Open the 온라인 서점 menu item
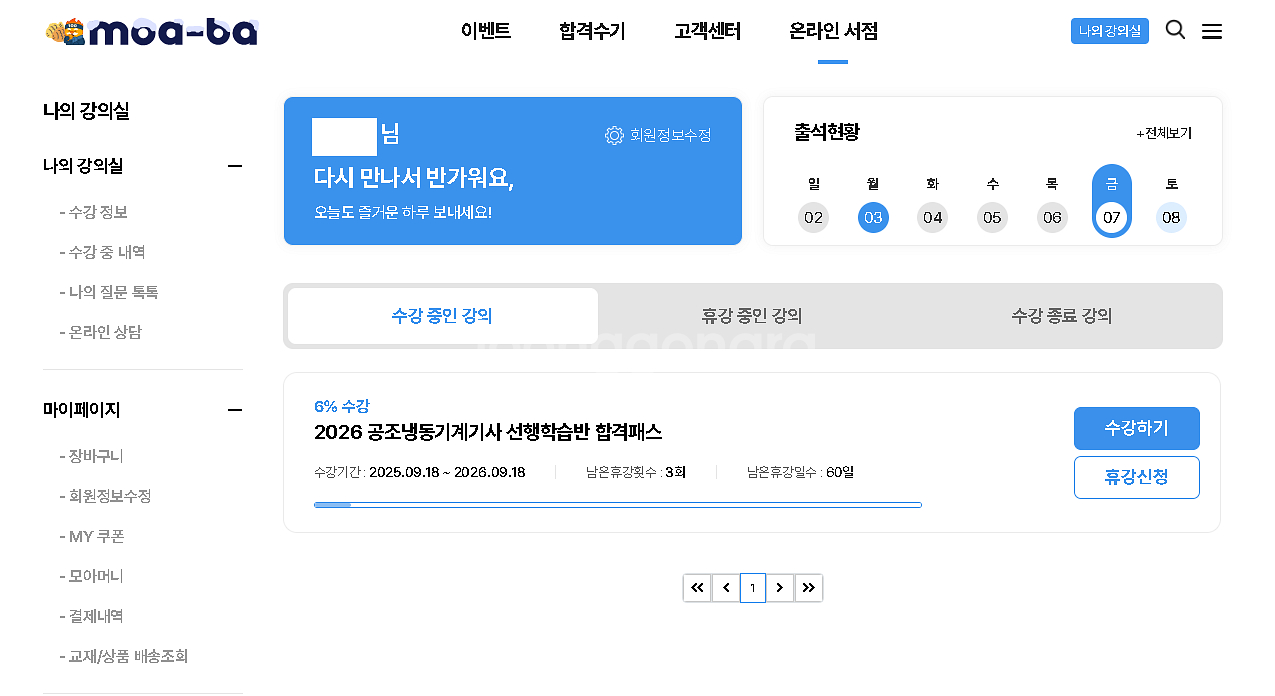Image resolution: width=1275 pixels, height=696 pixels. pos(833,31)
